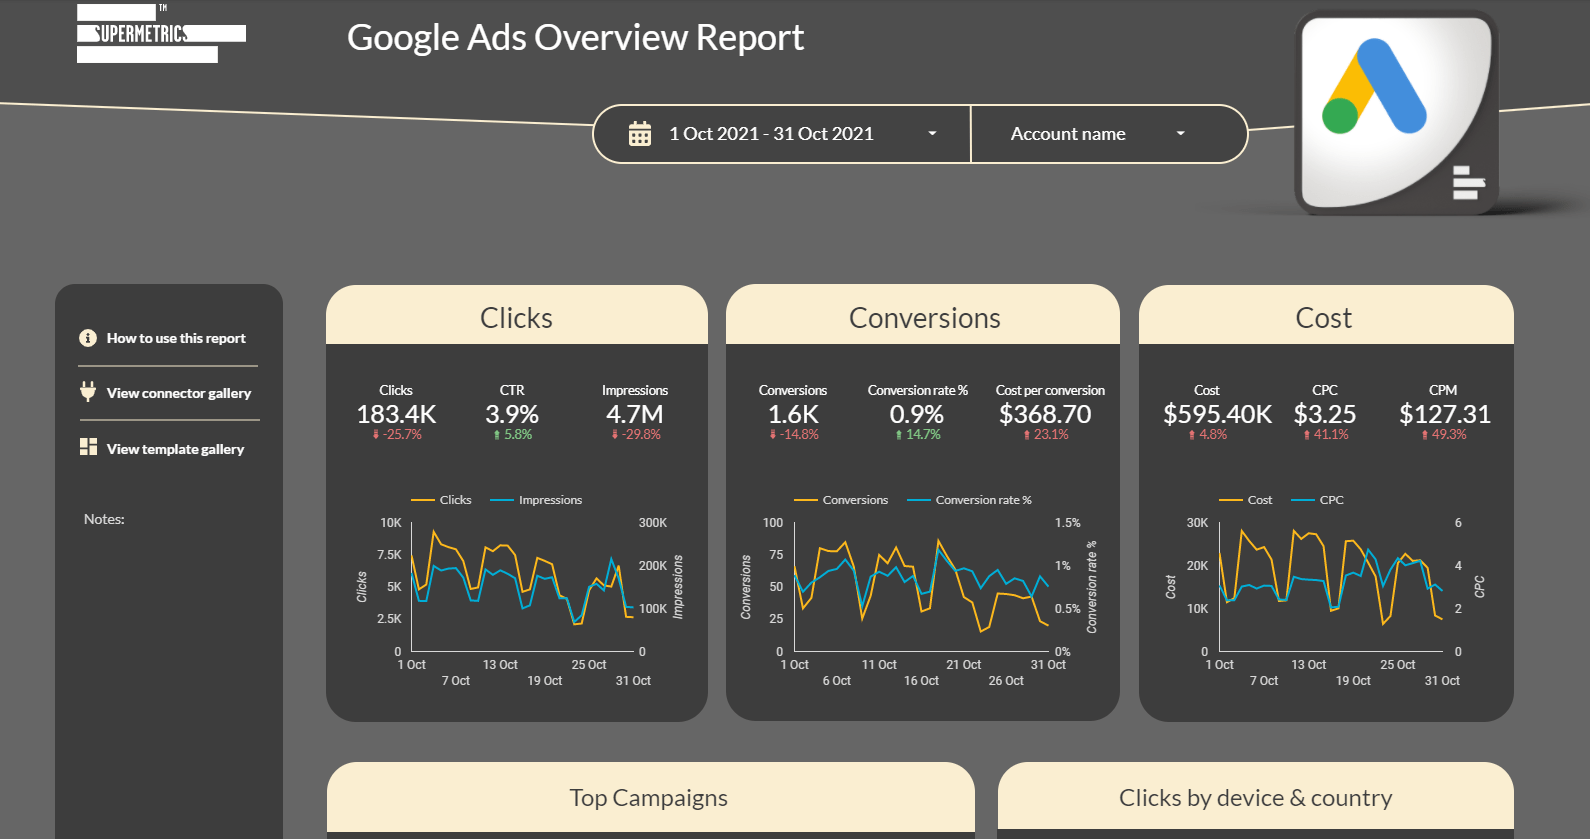Image resolution: width=1590 pixels, height=839 pixels.
Task: Click the 5.8% CTR change indicator
Action: tap(512, 435)
